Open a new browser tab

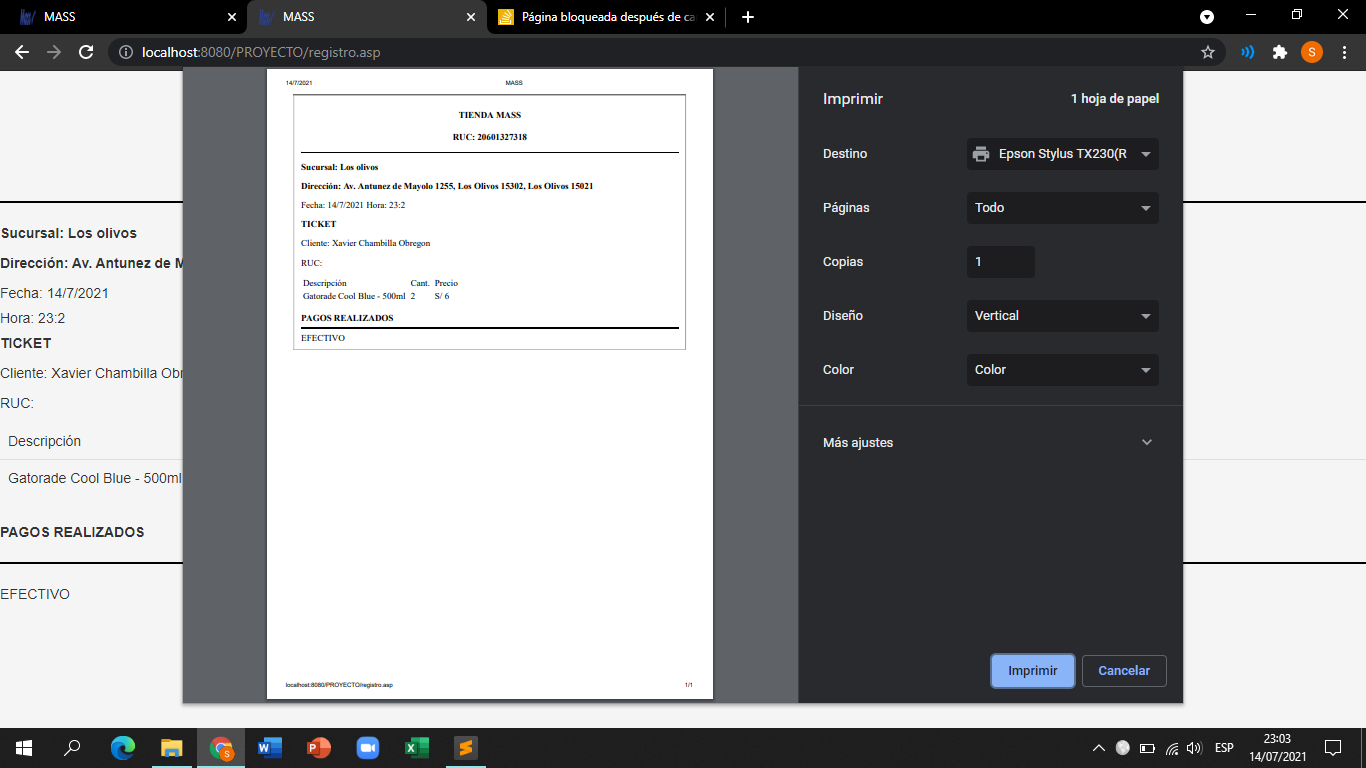pos(747,17)
